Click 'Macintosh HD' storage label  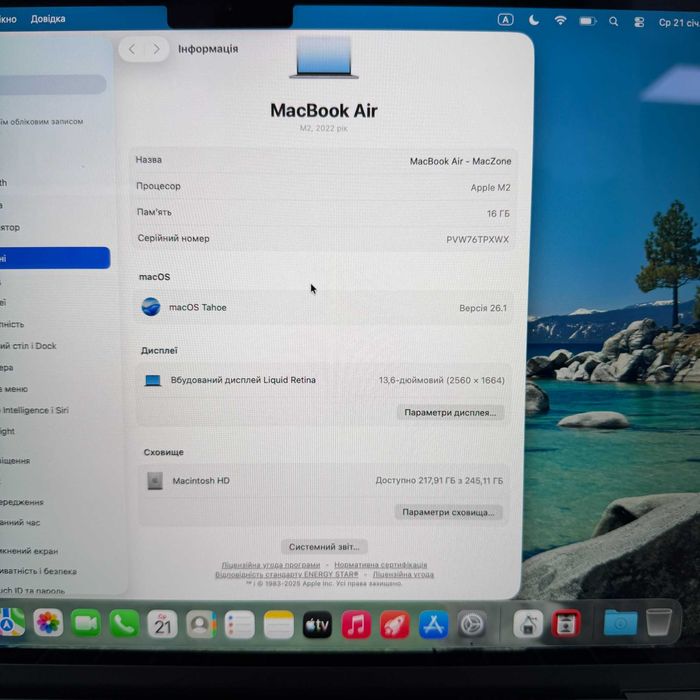click(x=201, y=481)
